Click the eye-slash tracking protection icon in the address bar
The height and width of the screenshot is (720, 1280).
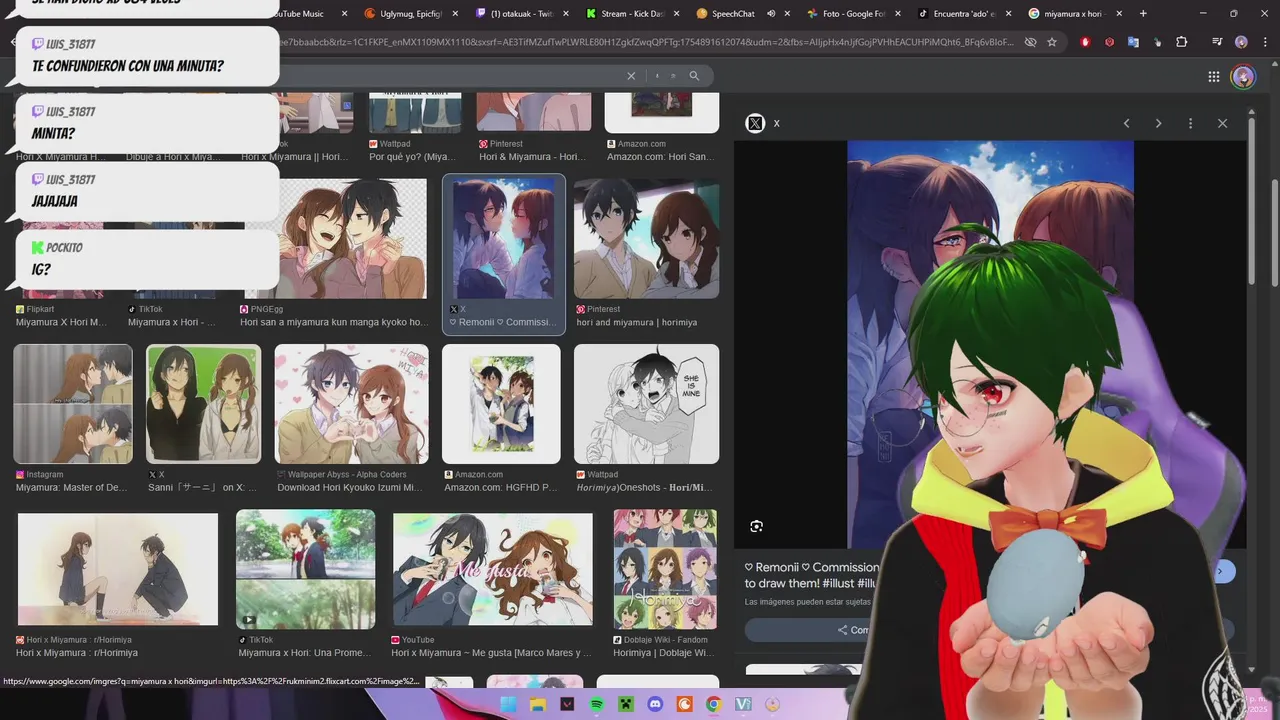pyautogui.click(x=1030, y=42)
